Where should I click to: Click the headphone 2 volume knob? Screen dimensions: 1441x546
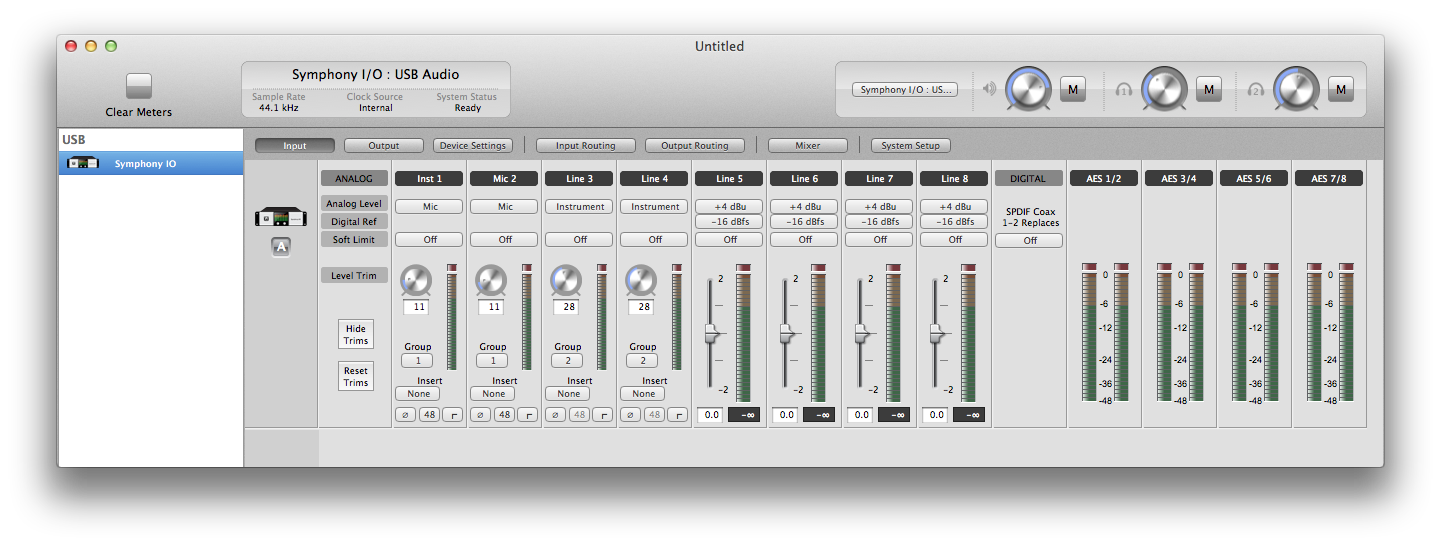[x=1296, y=90]
